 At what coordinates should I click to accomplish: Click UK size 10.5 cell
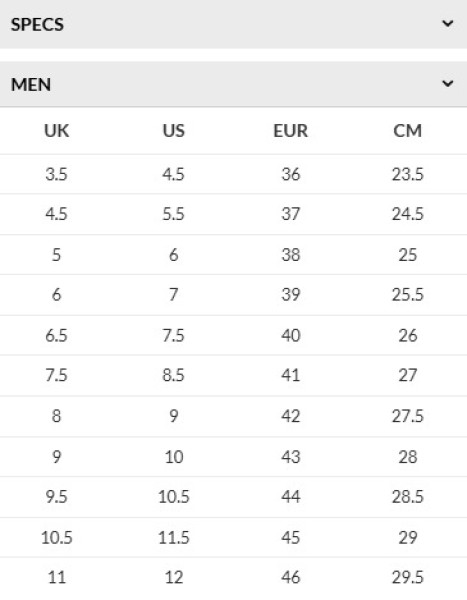pos(57,538)
